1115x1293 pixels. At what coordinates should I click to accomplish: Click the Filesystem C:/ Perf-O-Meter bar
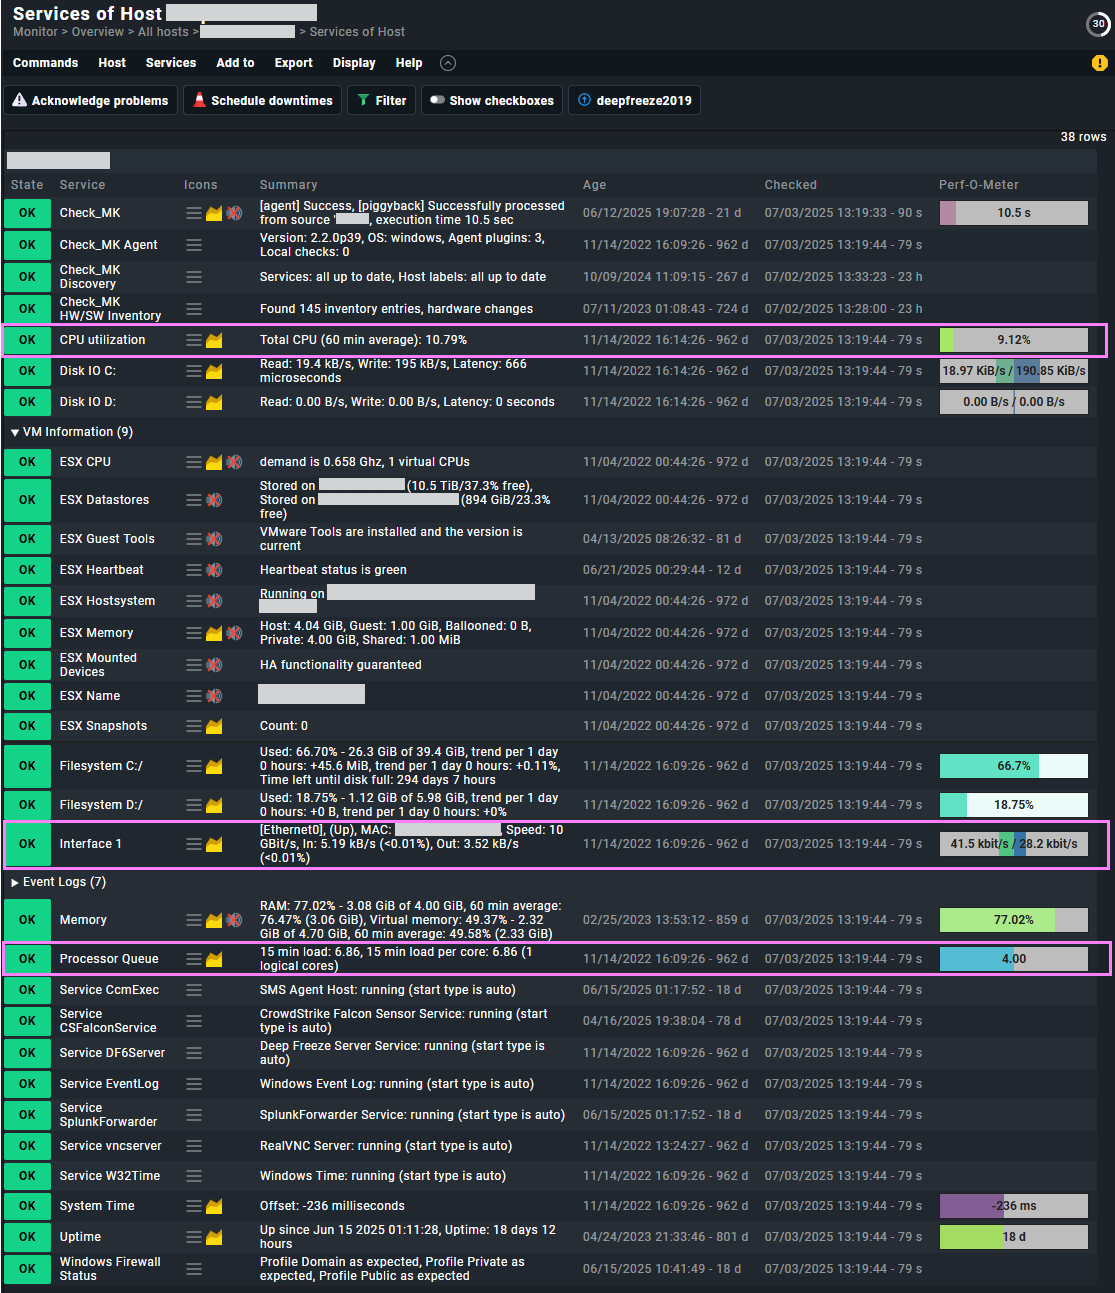click(x=1013, y=766)
